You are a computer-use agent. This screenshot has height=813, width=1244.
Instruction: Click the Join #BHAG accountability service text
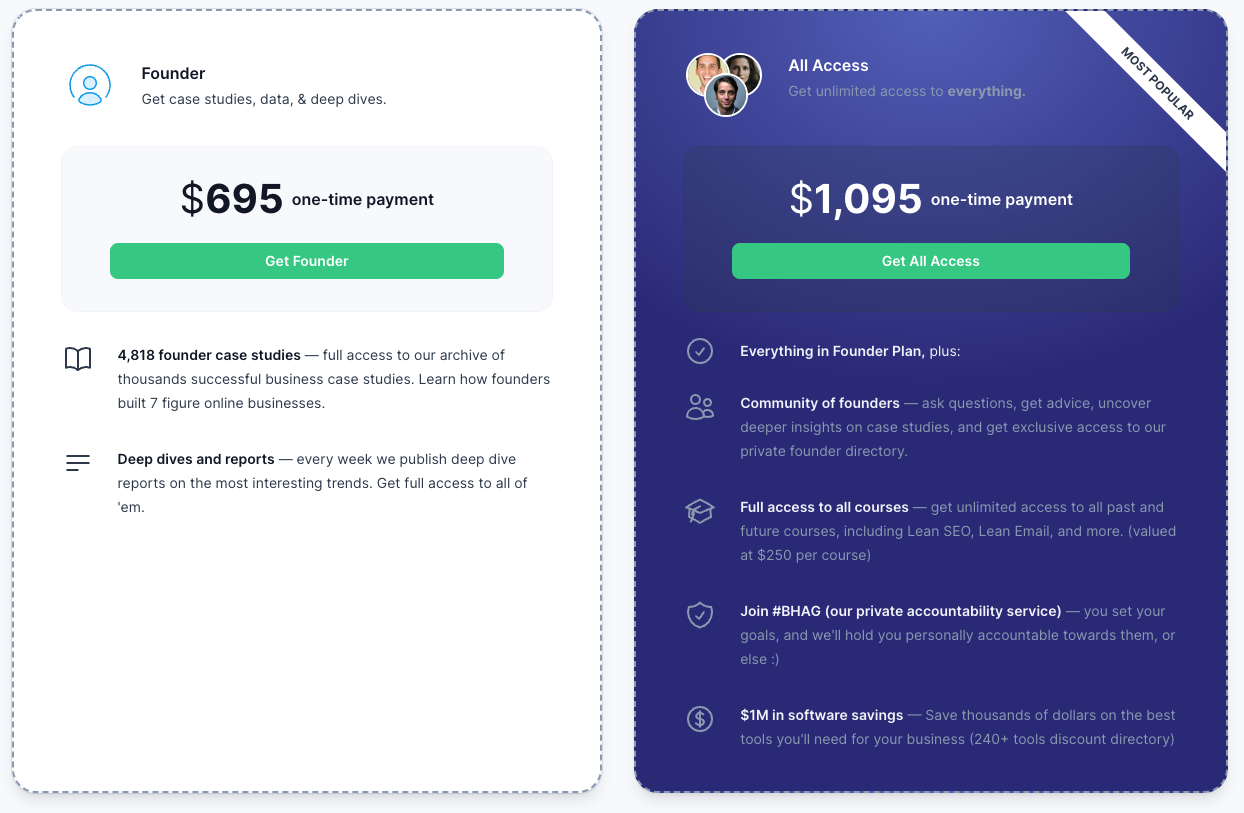tap(900, 611)
